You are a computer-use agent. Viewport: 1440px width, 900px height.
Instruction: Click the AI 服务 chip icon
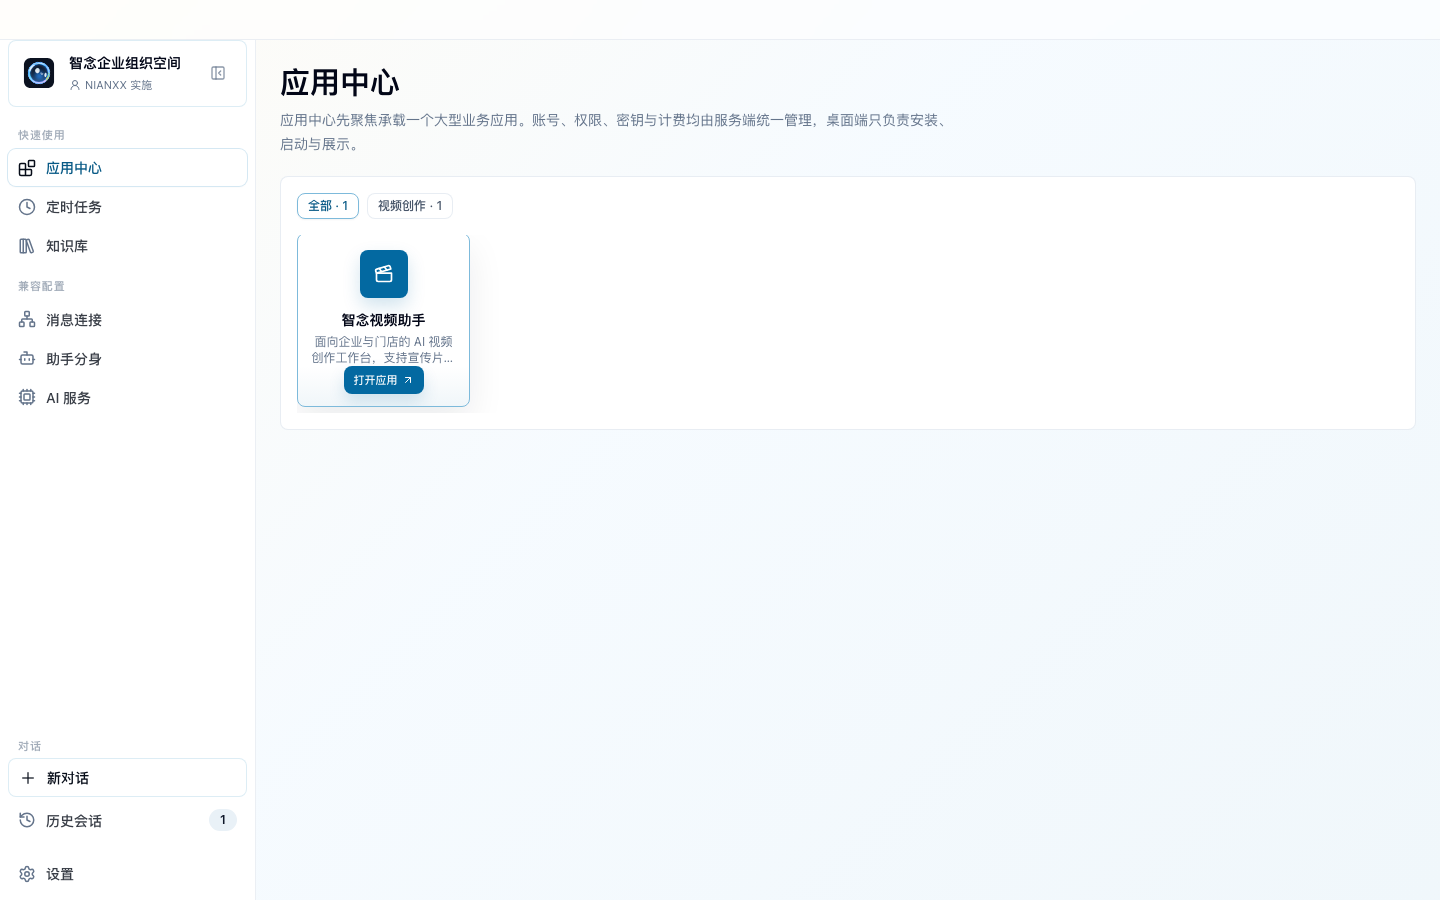coord(27,398)
